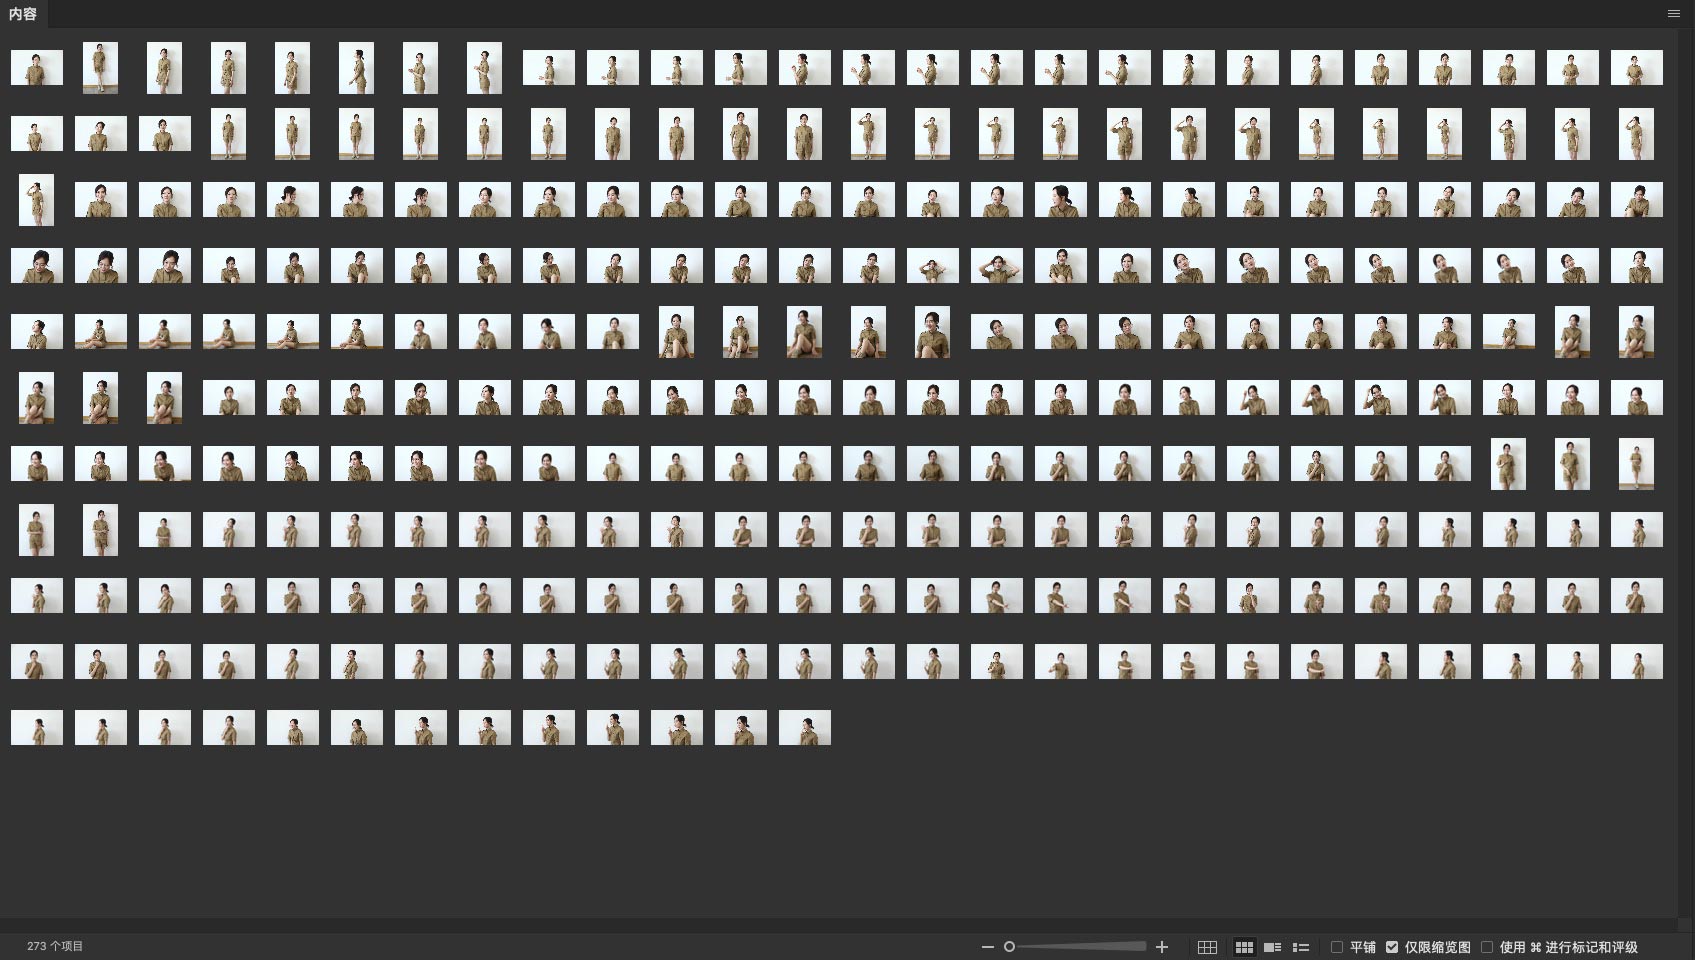Viewport: 1695px width, 960px height.
Task: Click the 273 个项目 status text
Action: click(55, 946)
